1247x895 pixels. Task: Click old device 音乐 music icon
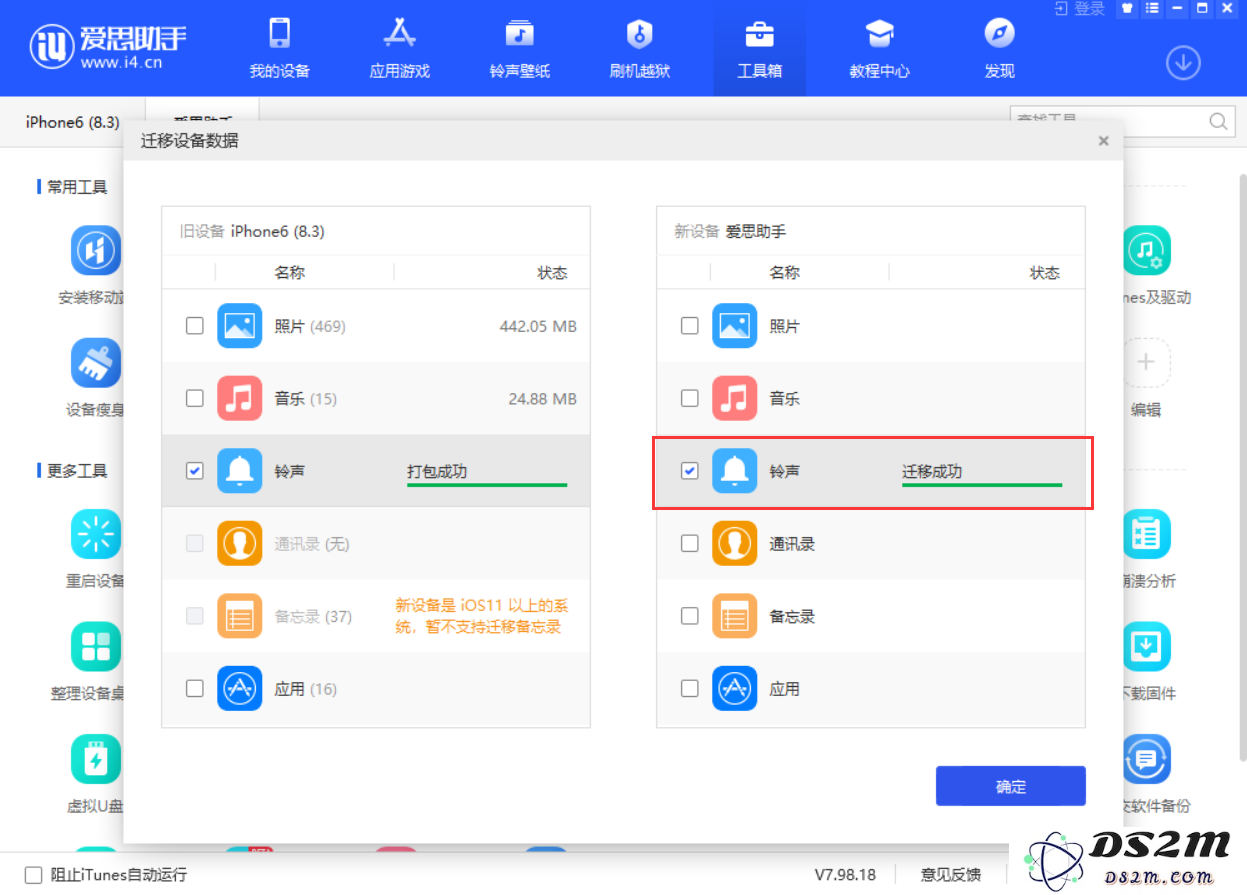point(240,398)
